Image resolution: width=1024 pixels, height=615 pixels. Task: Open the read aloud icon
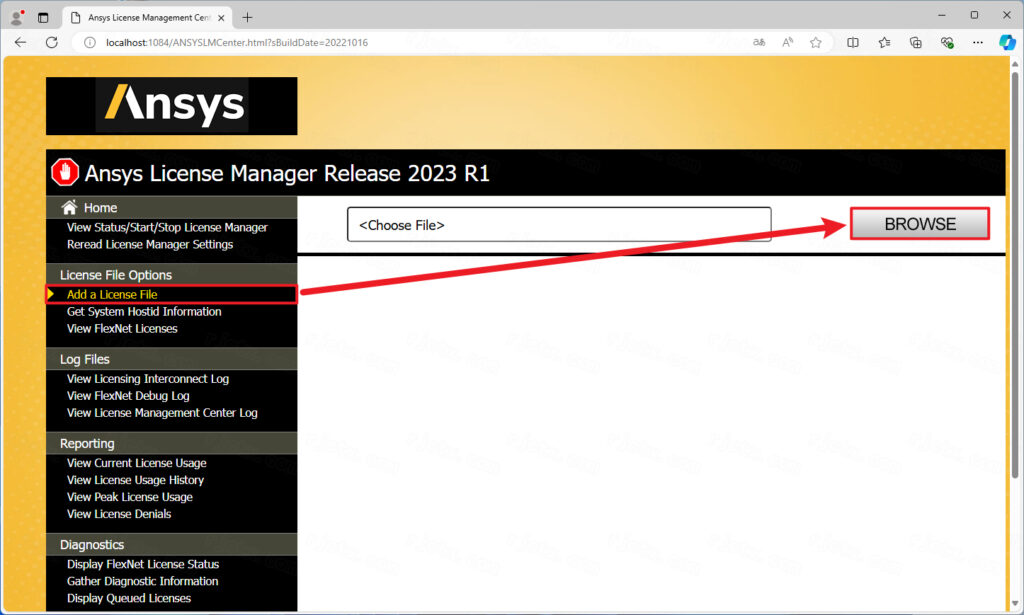tap(788, 42)
